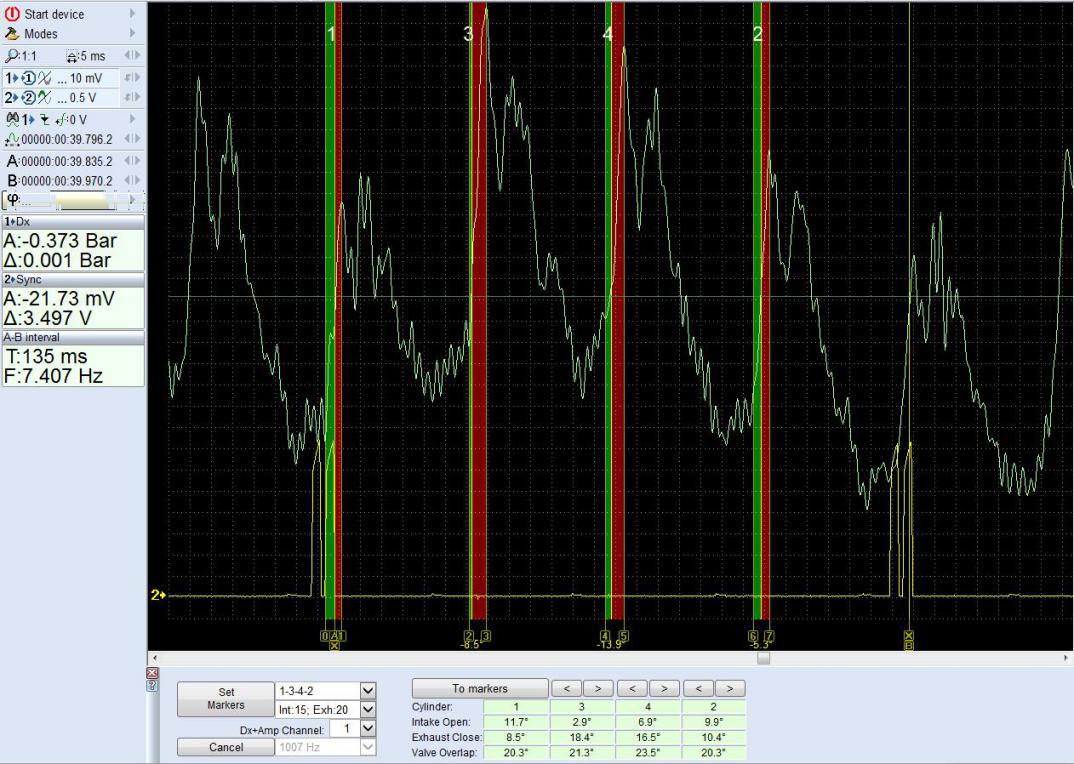The height and width of the screenshot is (764, 1074).
Task: Click the magnifier 1:1 zoom icon
Action: coord(12,56)
